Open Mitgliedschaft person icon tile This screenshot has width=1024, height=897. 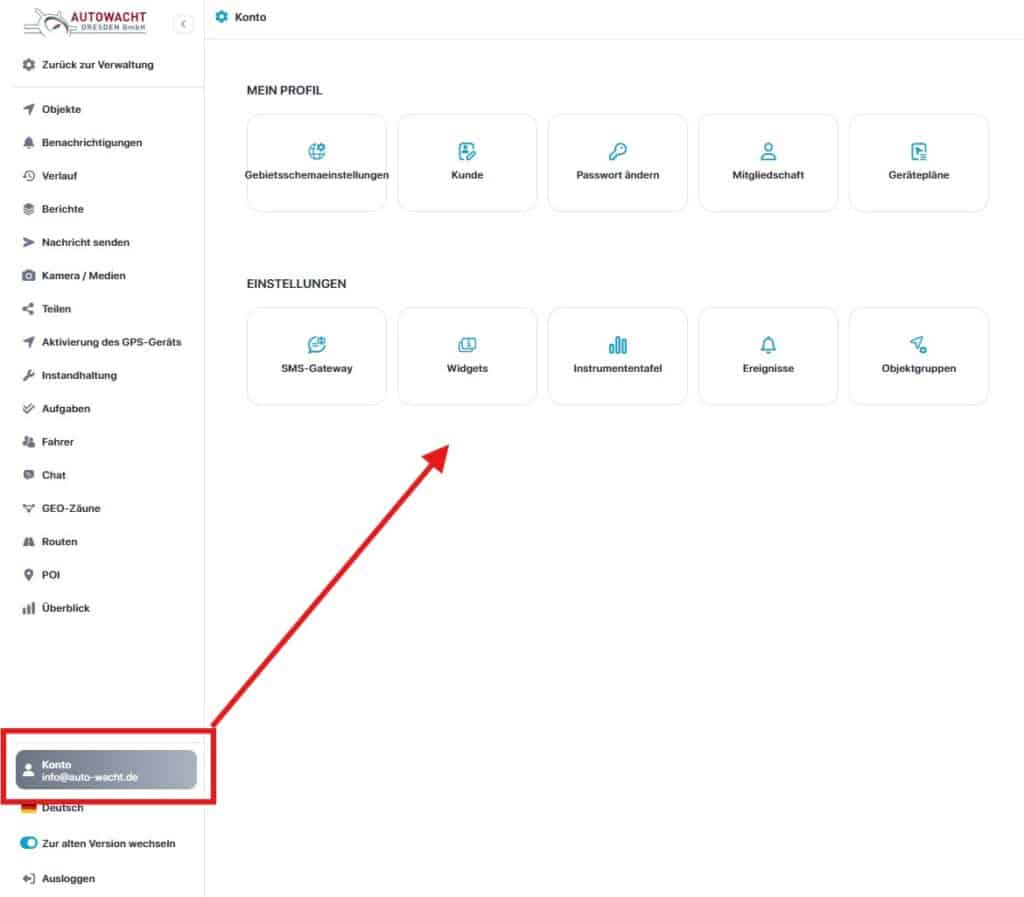tap(768, 152)
